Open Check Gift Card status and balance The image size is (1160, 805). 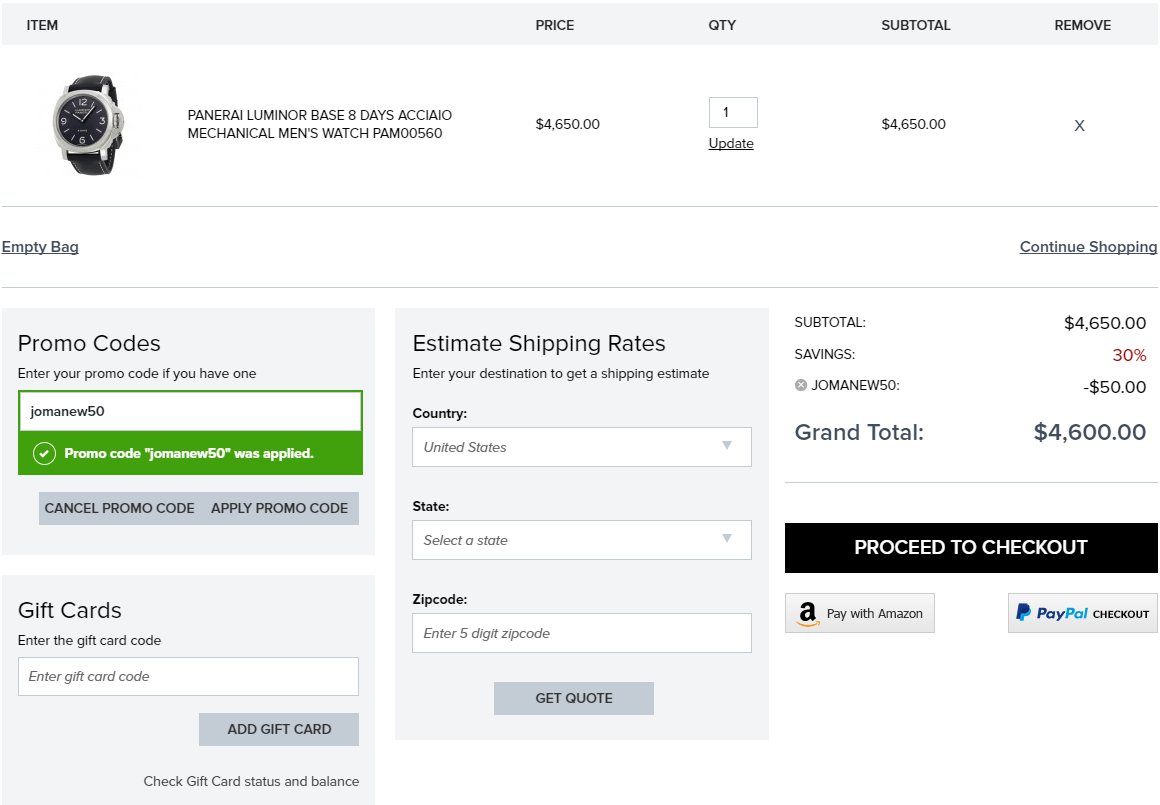[x=252, y=781]
